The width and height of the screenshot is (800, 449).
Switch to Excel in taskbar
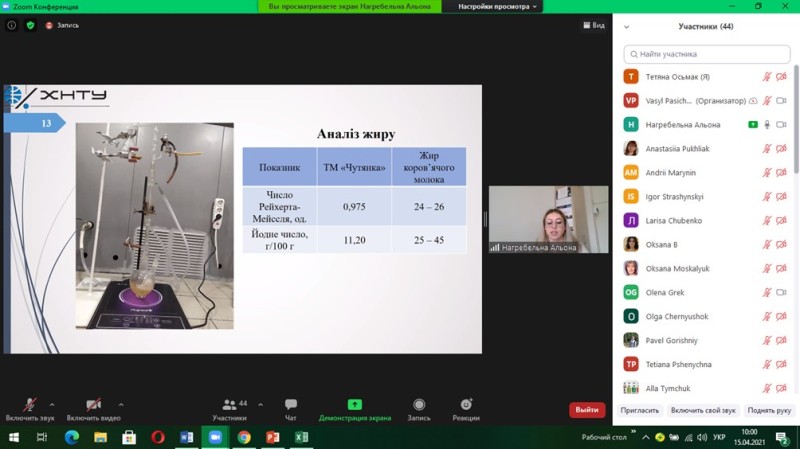(302, 437)
